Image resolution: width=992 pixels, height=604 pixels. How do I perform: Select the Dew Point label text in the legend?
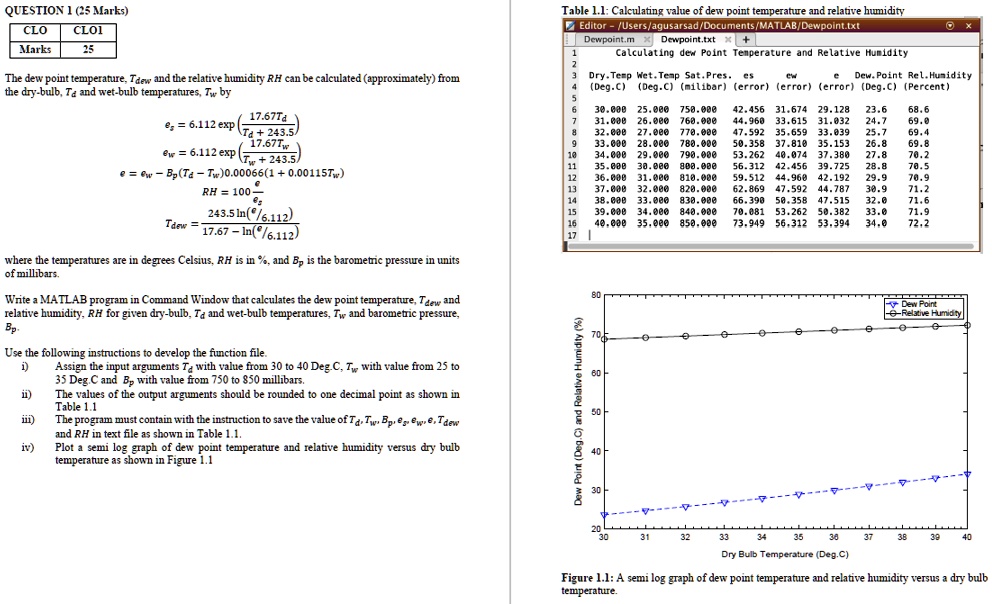point(922,303)
